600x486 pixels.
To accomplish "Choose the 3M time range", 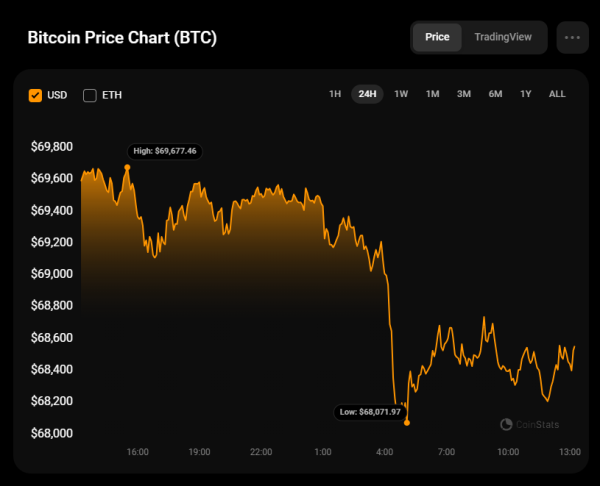I will pyautogui.click(x=464, y=94).
